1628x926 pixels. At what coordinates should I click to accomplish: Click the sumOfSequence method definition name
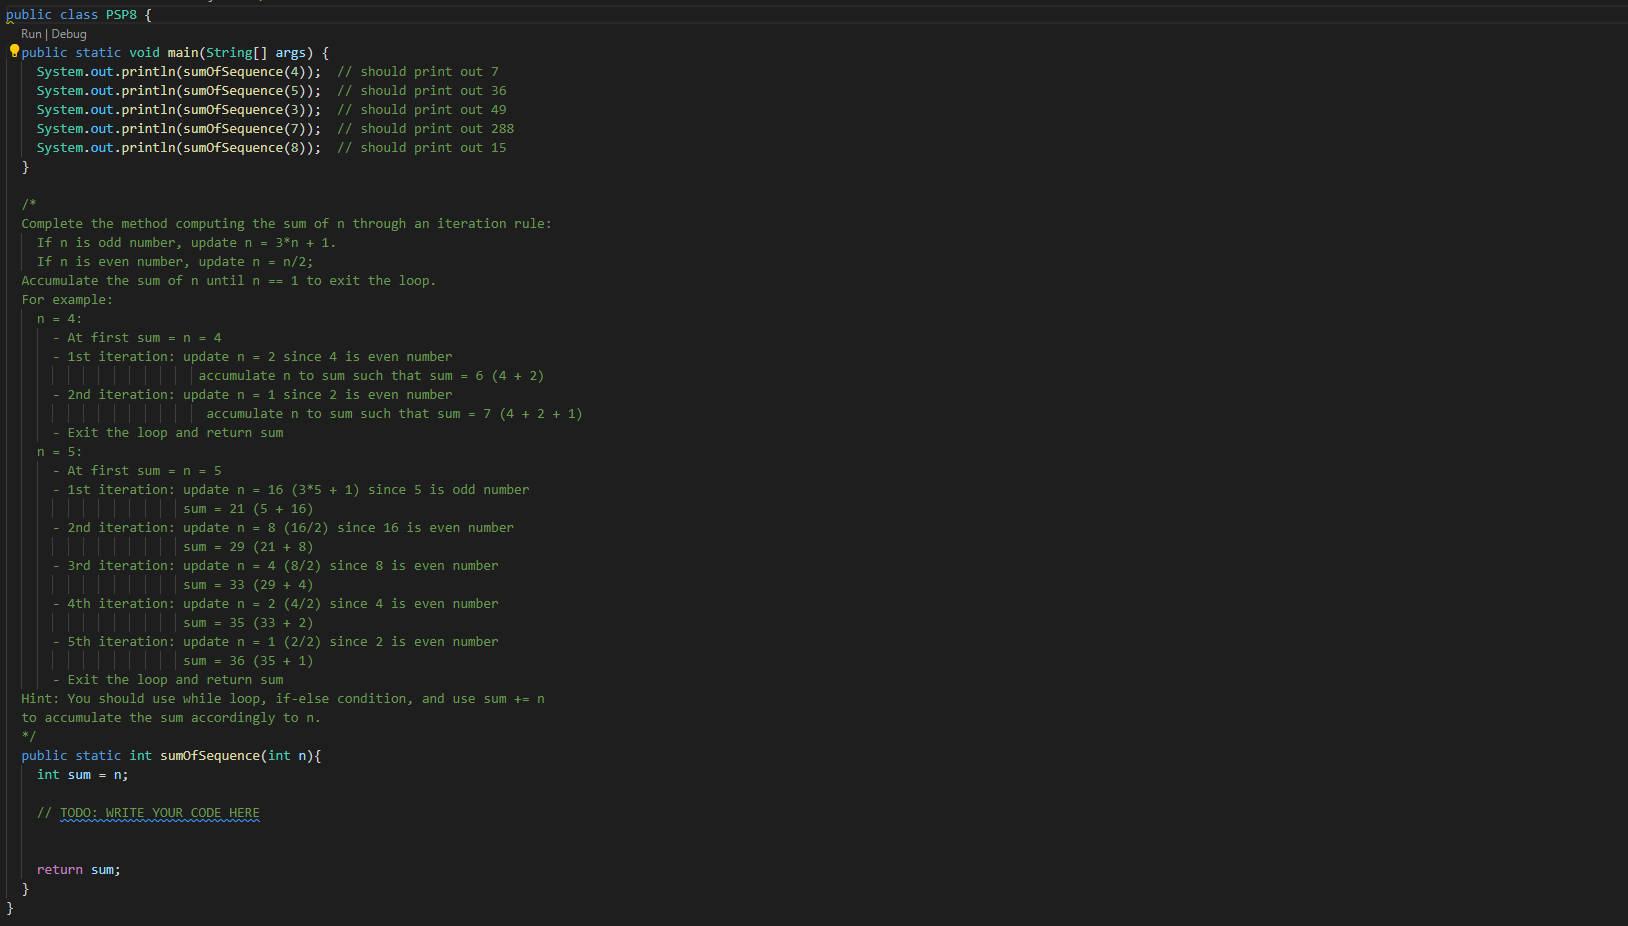(209, 755)
